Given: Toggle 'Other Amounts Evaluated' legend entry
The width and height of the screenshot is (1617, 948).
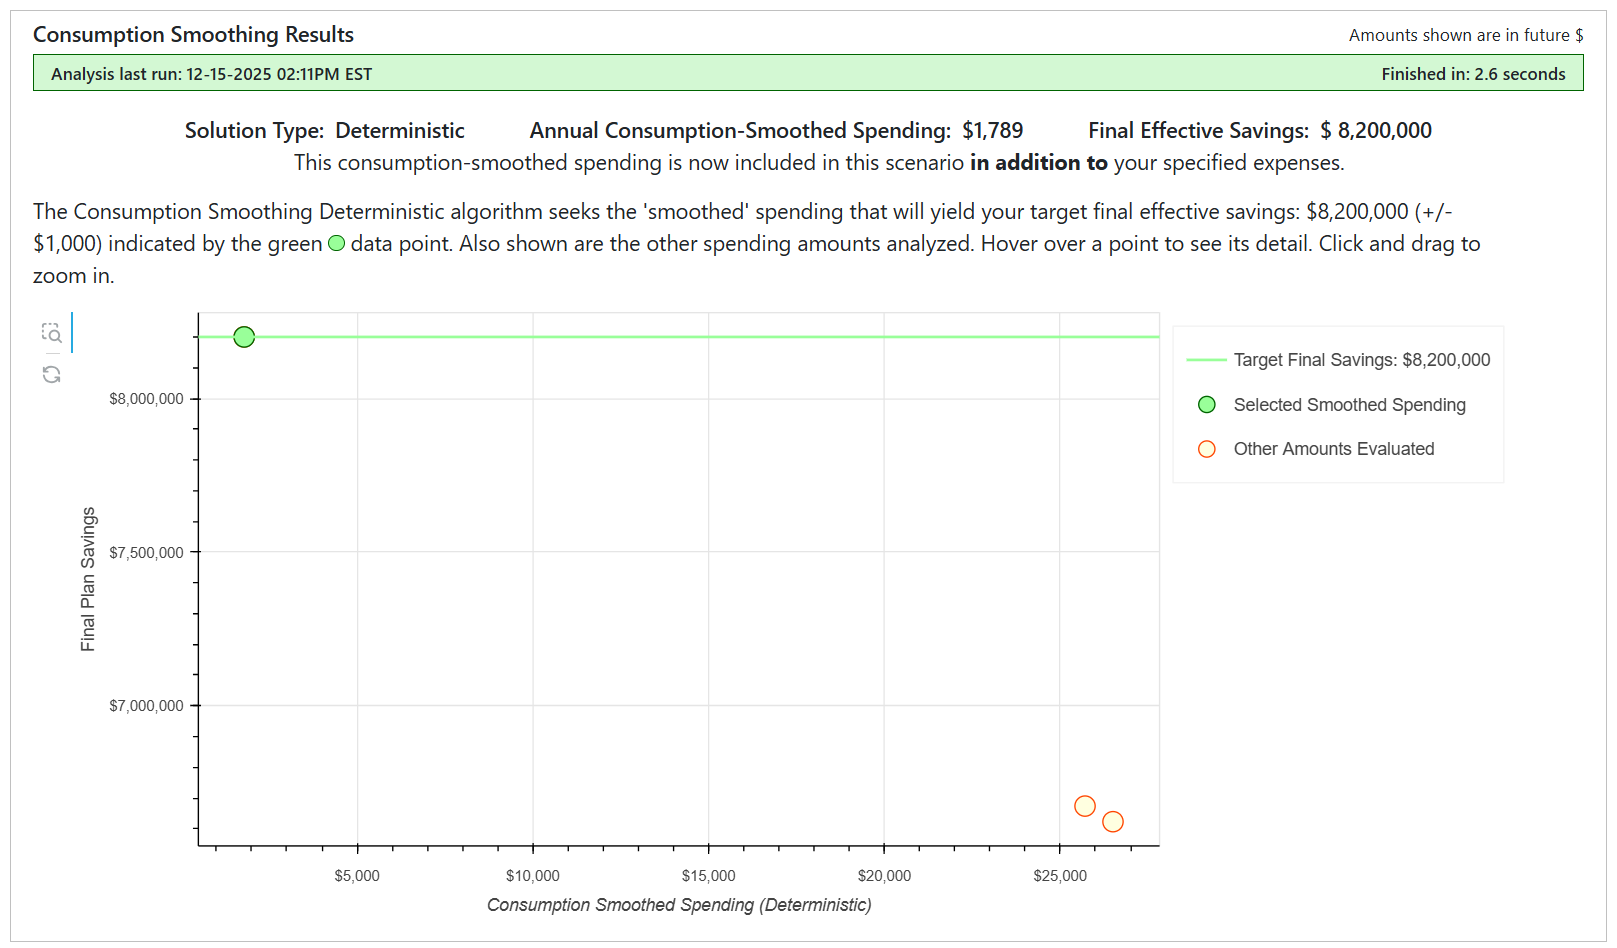Looking at the screenshot, I should tap(1333, 449).
